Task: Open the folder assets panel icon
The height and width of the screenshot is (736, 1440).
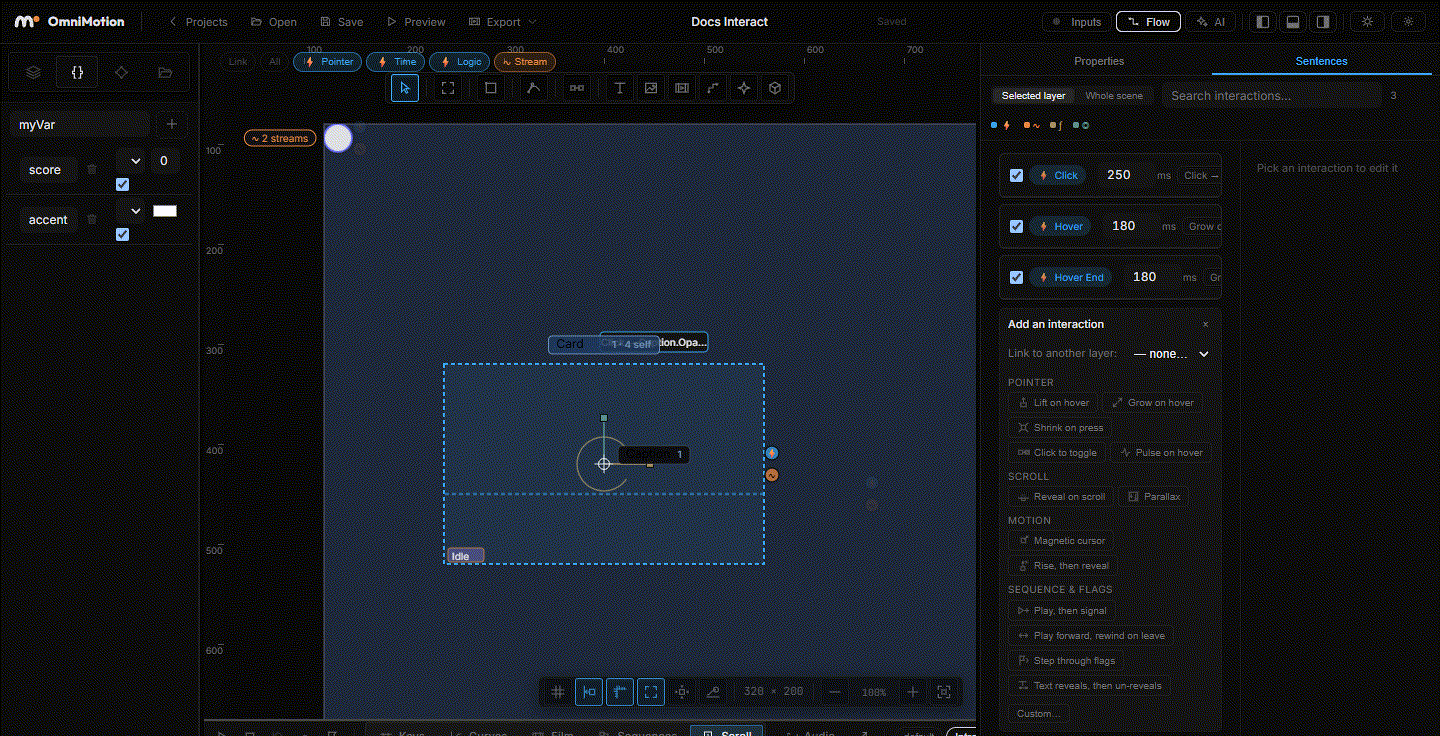Action: (165, 72)
